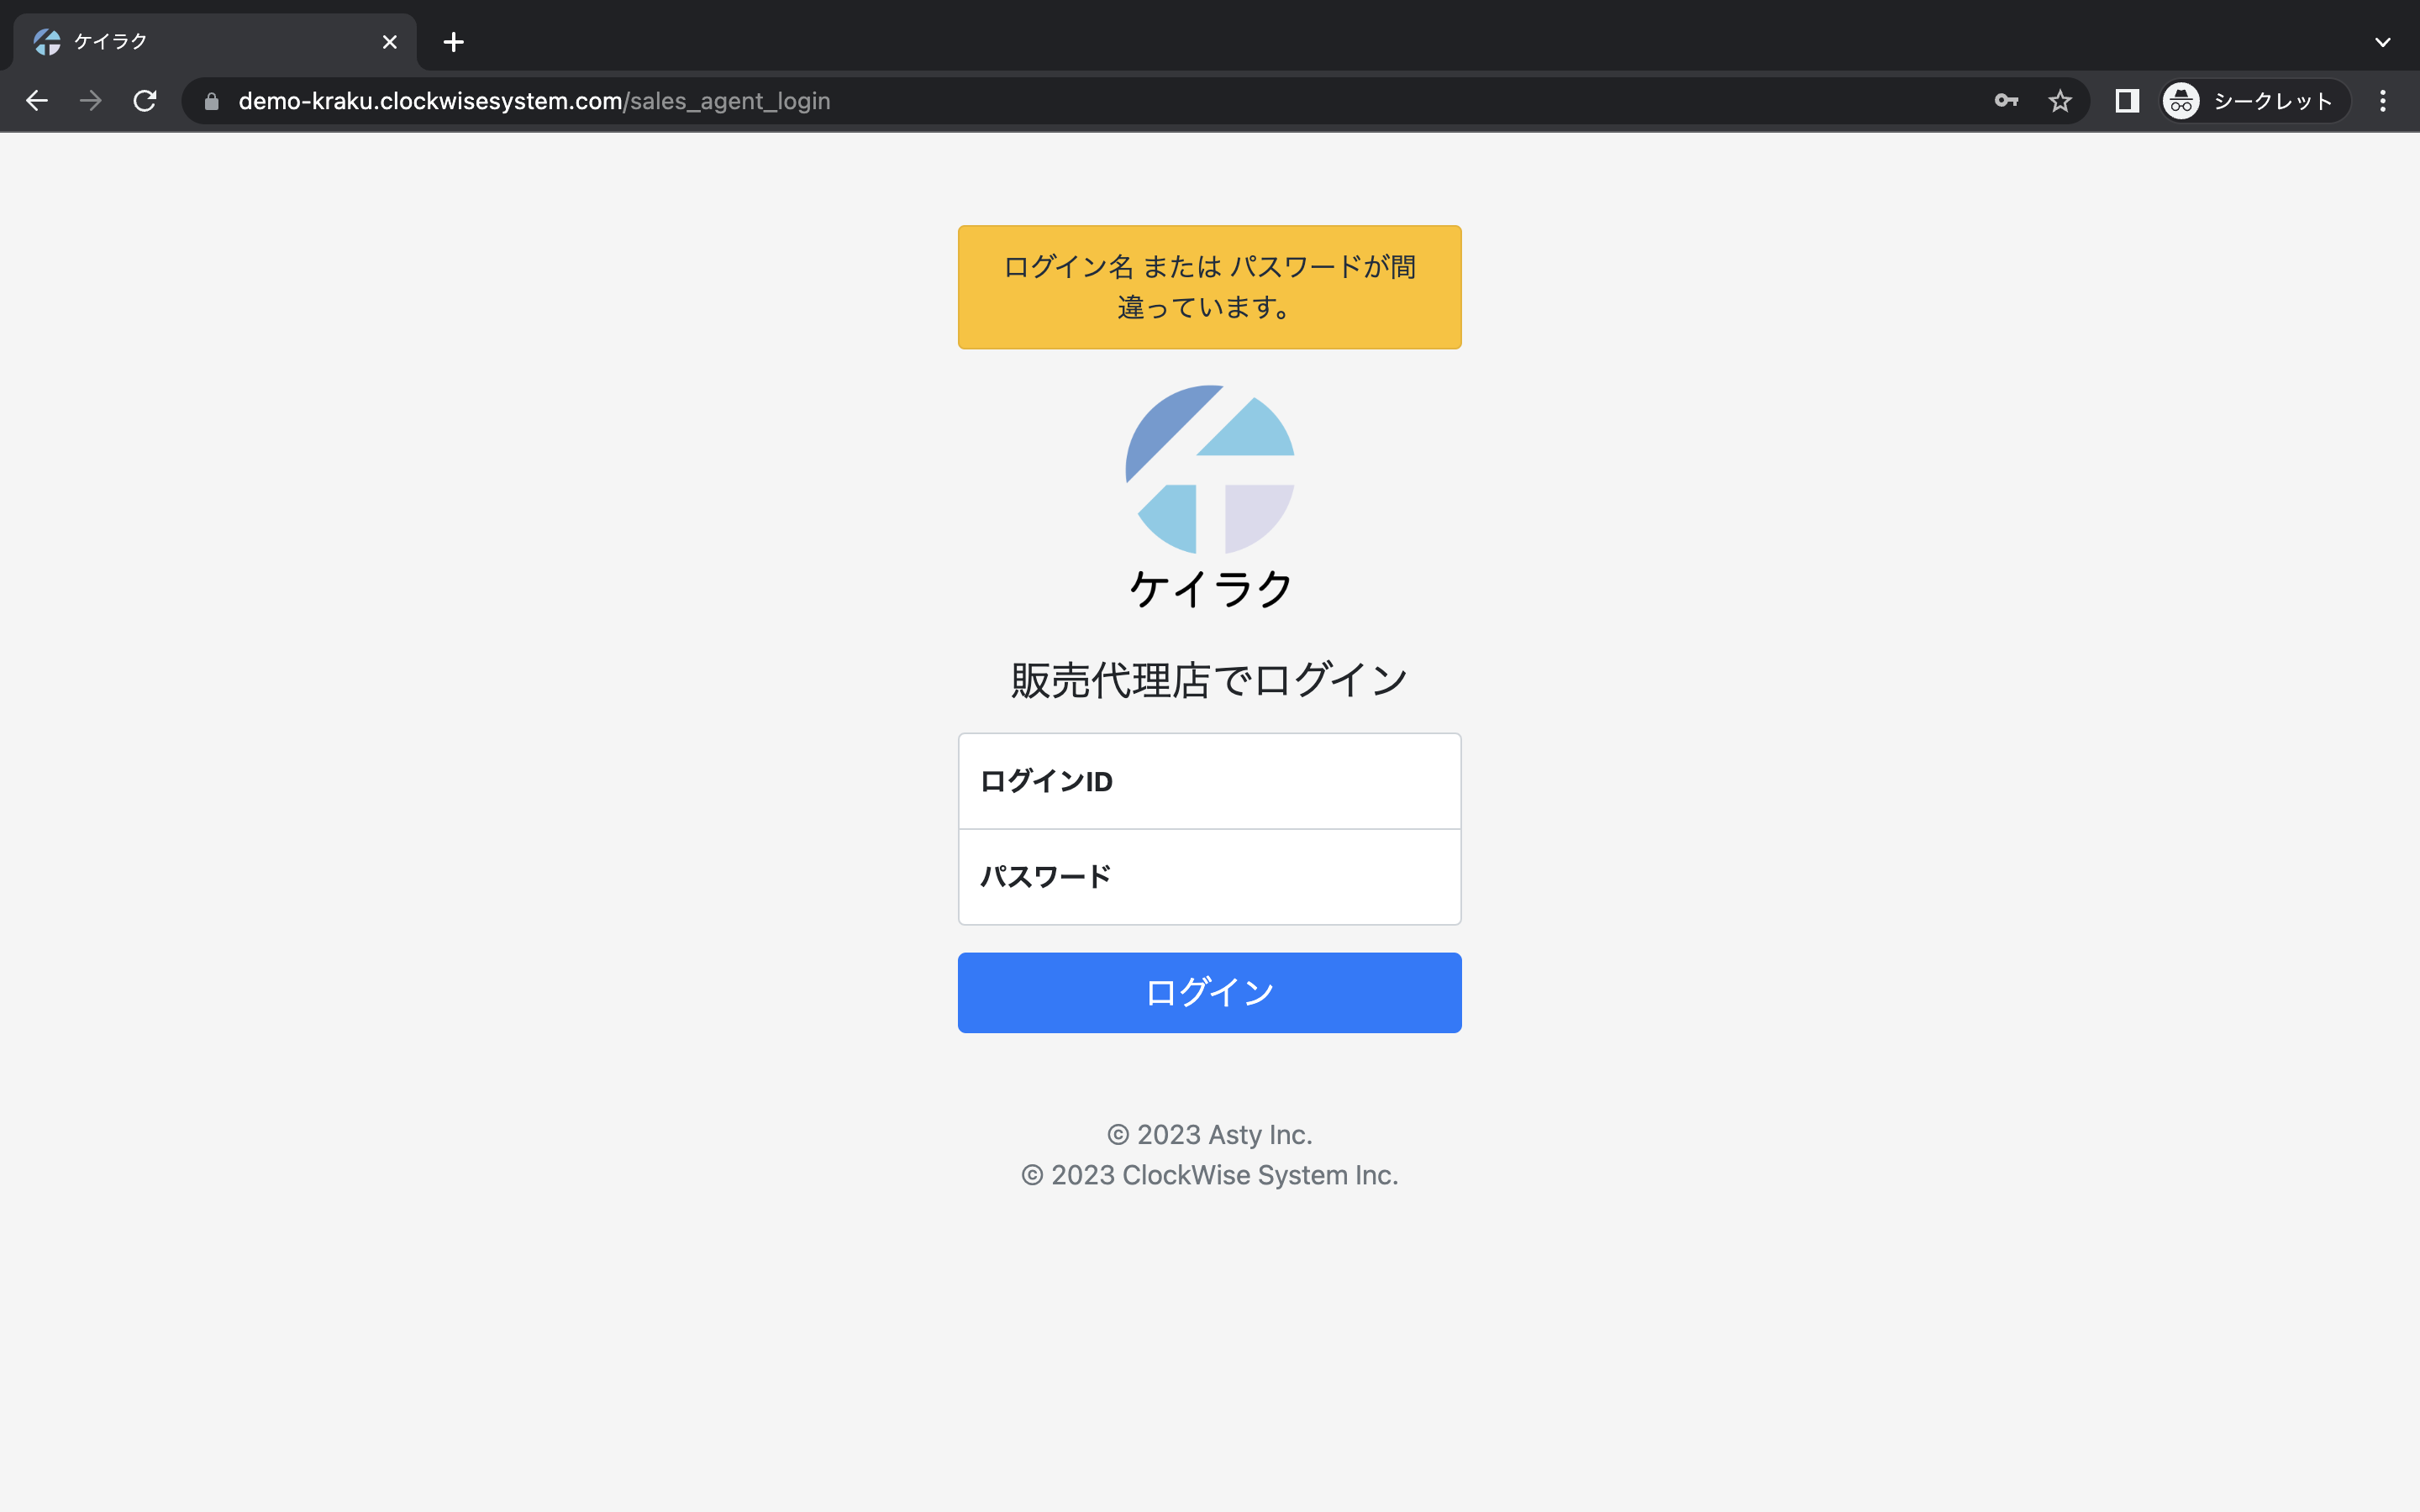Toggle the browser side panel icon
2420x1512 pixels.
coord(2127,101)
